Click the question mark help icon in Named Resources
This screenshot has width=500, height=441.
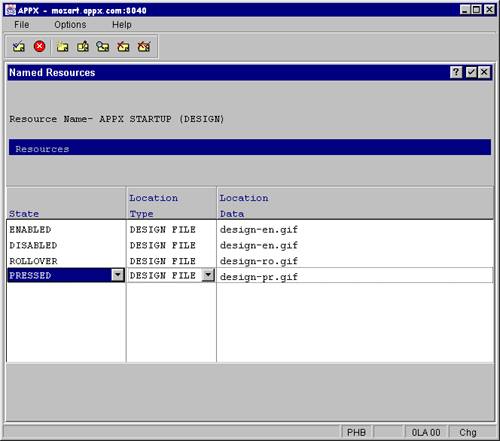tap(456, 72)
